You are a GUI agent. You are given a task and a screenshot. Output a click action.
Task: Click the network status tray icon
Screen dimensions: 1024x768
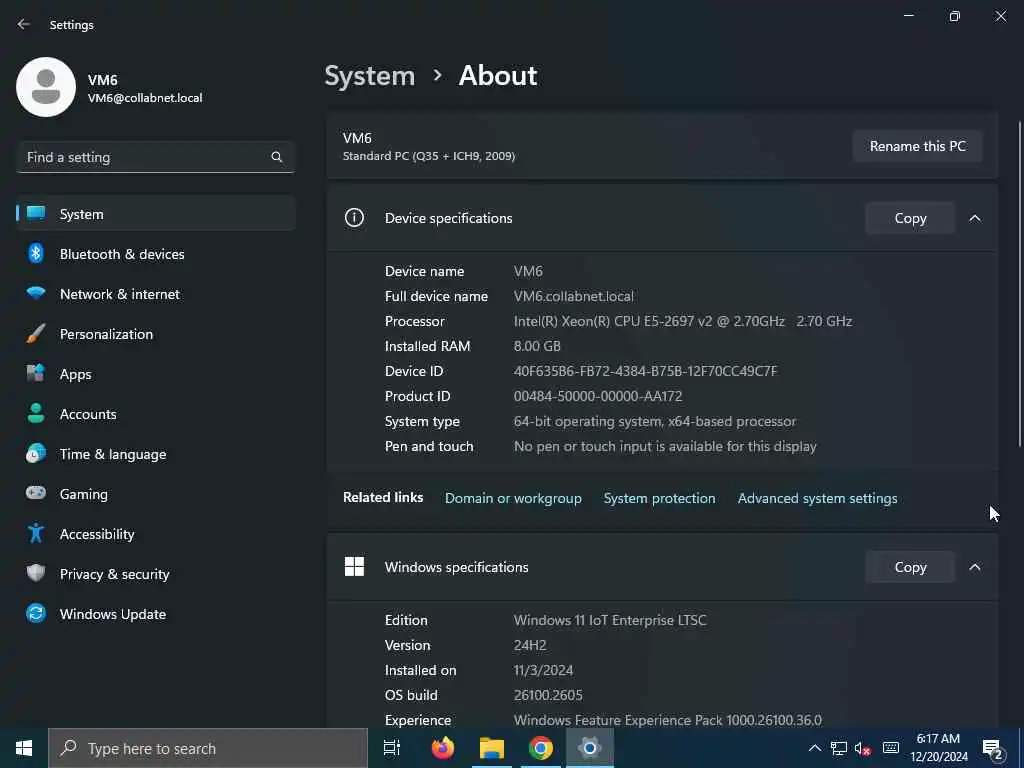click(839, 748)
